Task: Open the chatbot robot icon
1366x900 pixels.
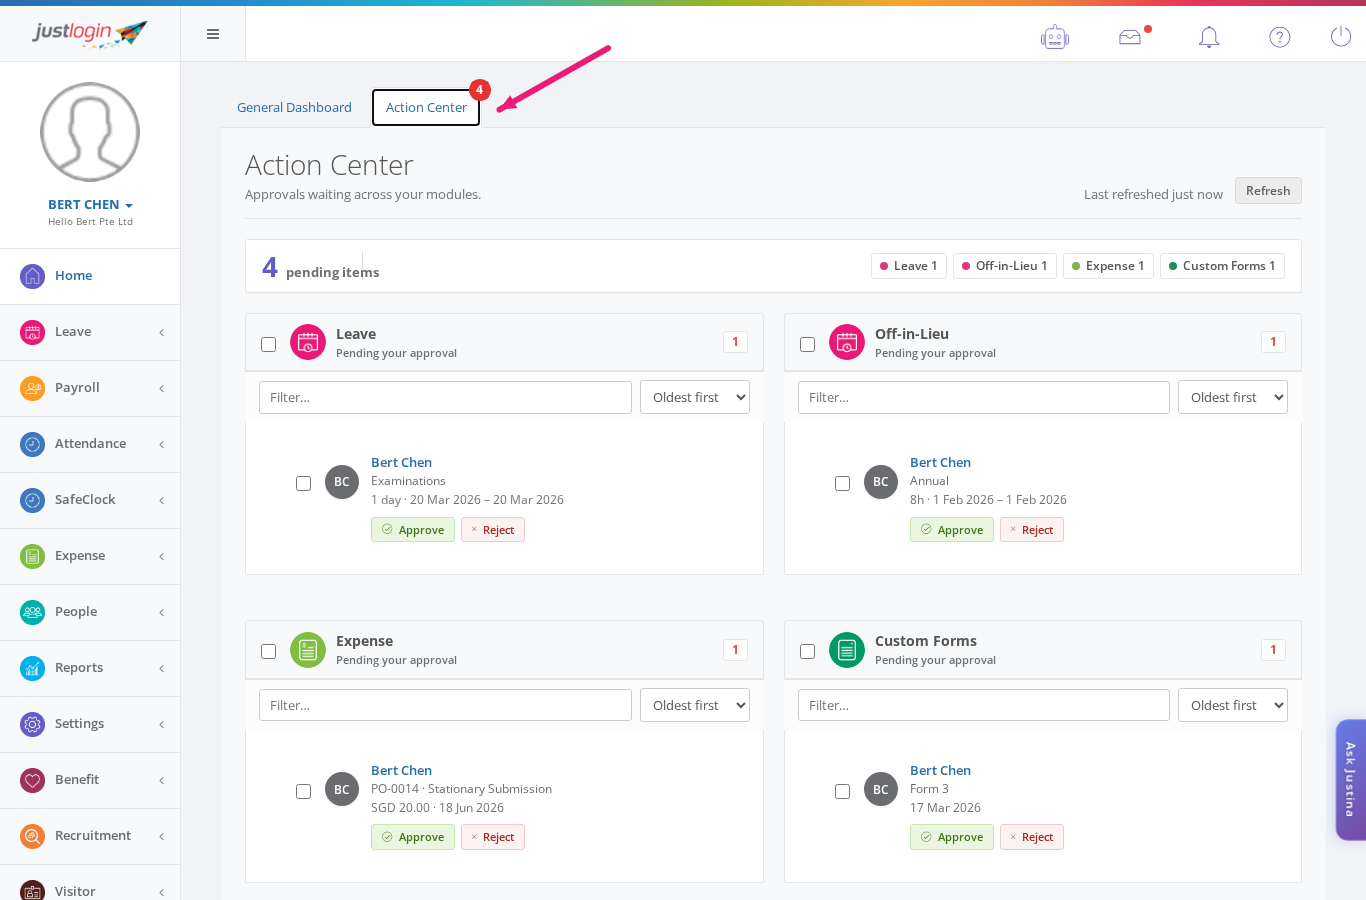Action: click(x=1055, y=37)
